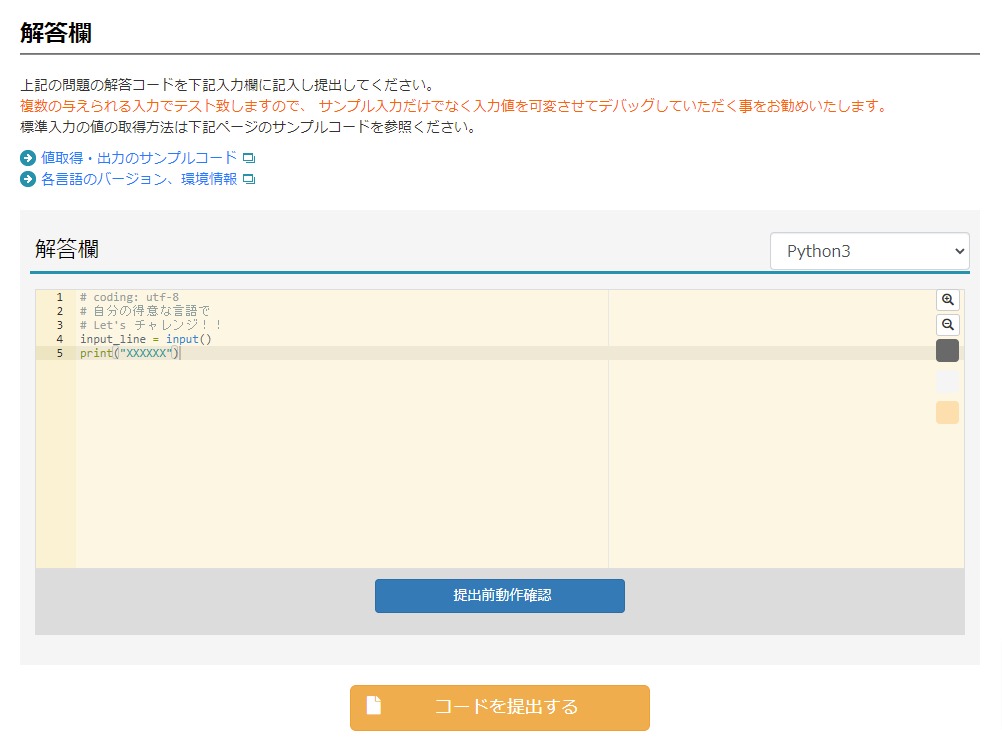Select the white editor theme swatch
The image size is (1002, 748).
pyautogui.click(x=947, y=381)
